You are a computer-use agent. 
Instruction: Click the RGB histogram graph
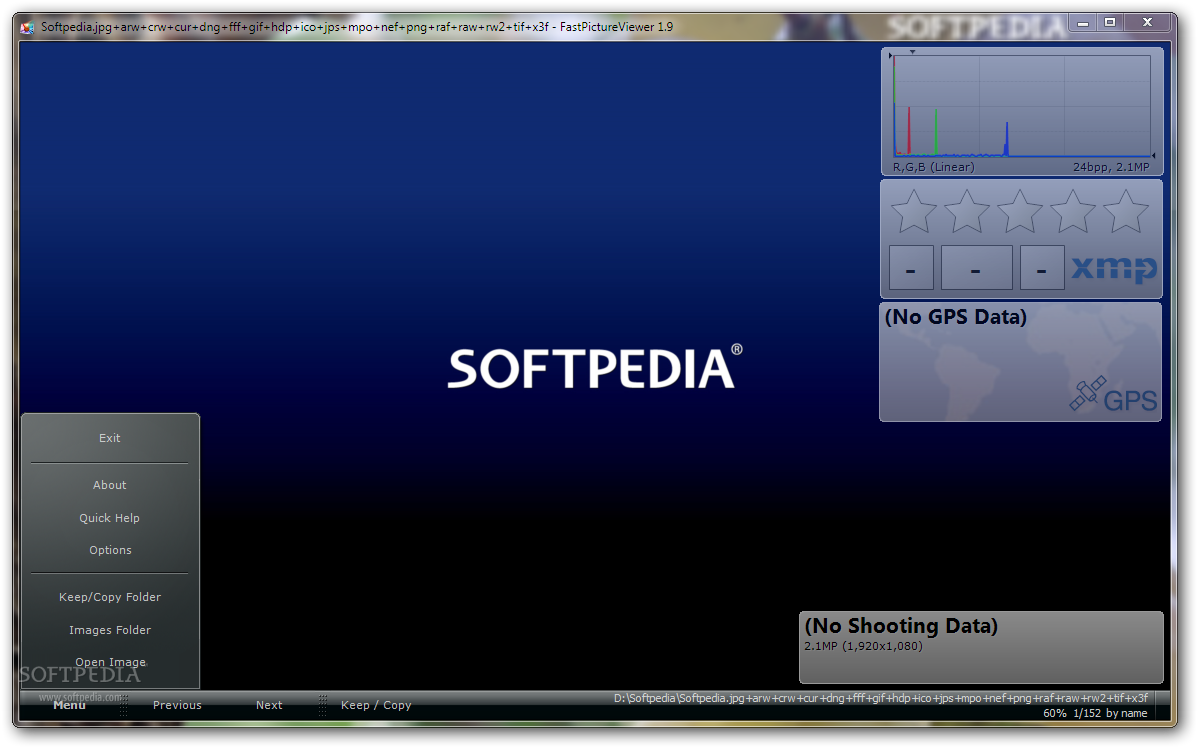tap(1022, 105)
